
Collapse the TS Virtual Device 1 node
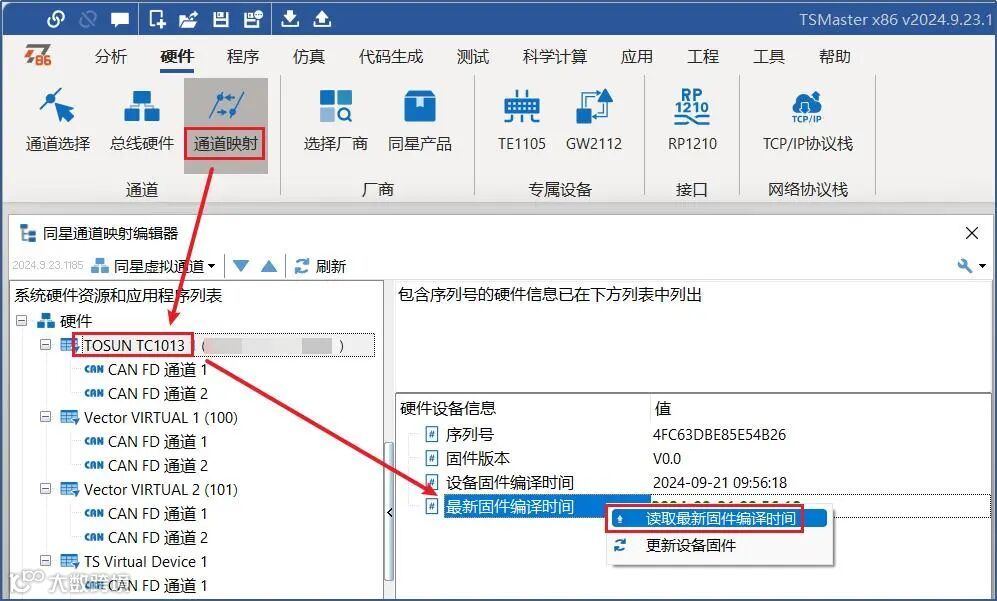[45, 561]
